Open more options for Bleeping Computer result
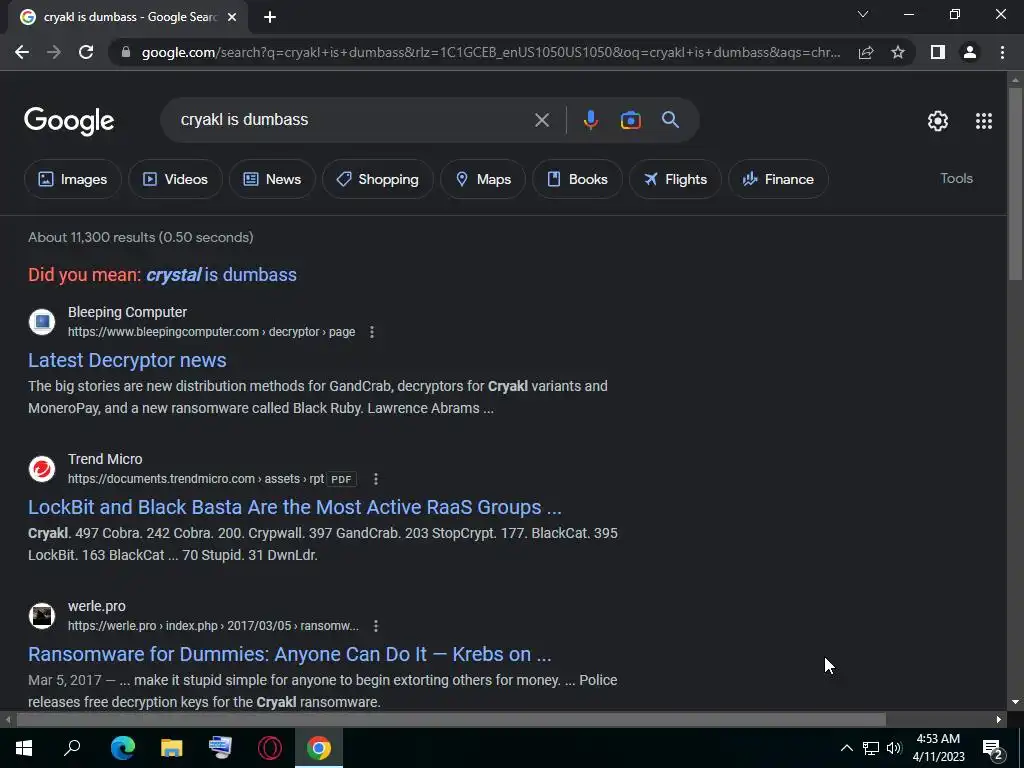 (x=372, y=332)
